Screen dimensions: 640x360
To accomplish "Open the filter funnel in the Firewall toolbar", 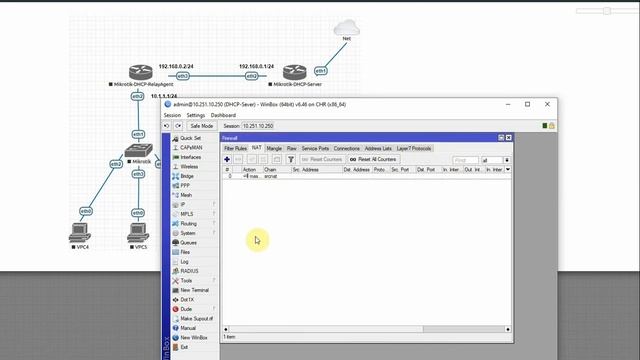I will tap(291, 159).
